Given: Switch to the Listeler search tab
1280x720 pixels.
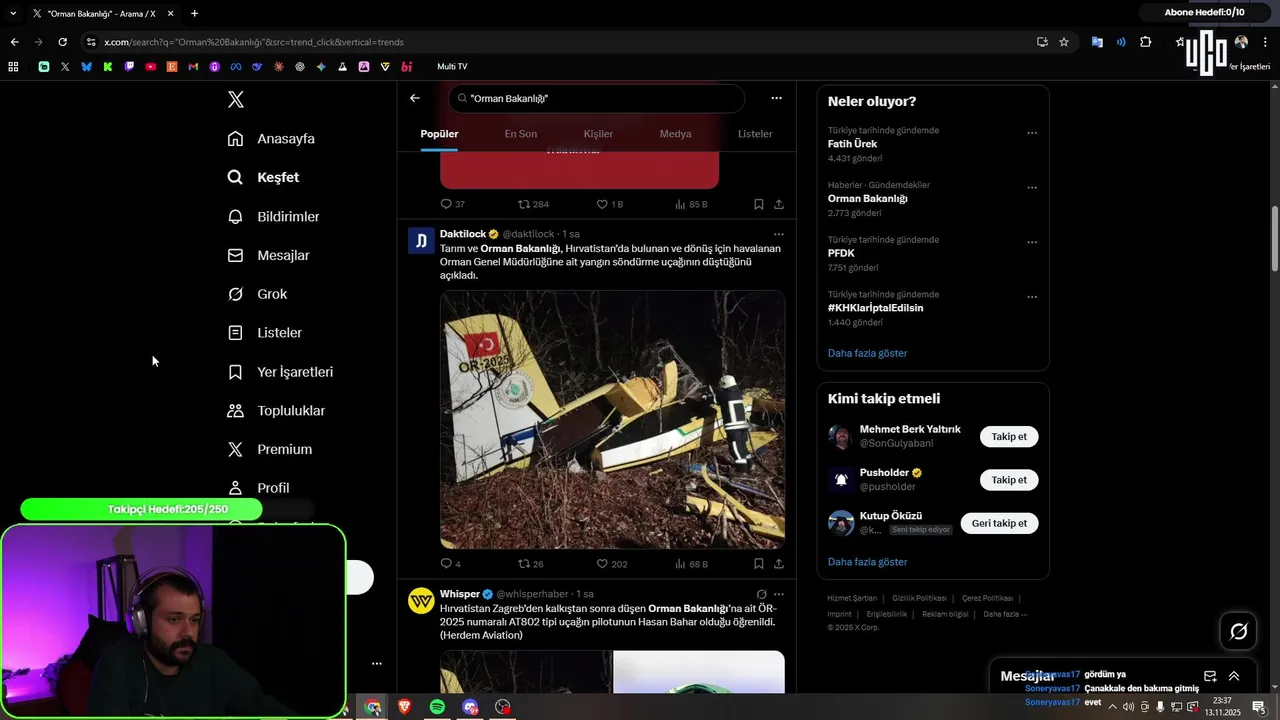Looking at the screenshot, I should click(x=755, y=134).
